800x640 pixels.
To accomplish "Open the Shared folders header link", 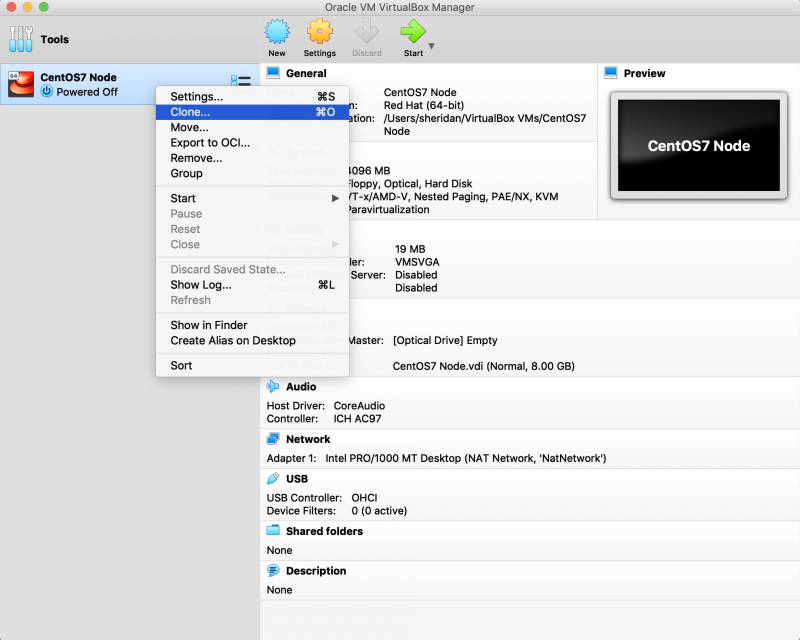I will point(324,531).
